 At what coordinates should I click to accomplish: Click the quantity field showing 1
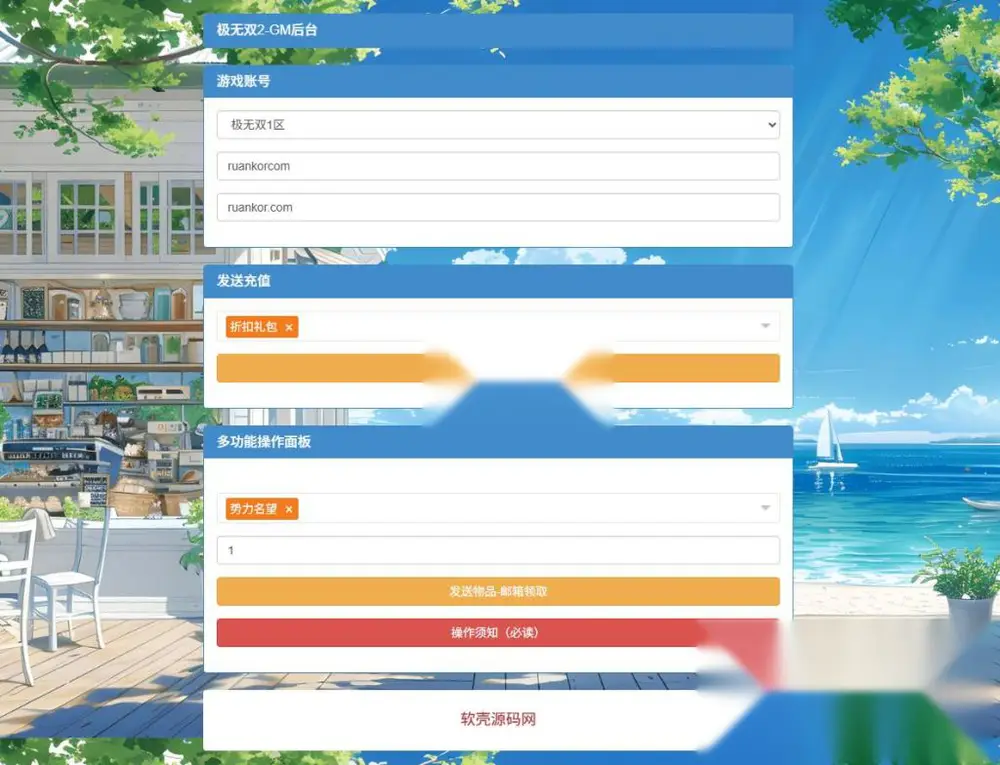pyautogui.click(x=497, y=550)
